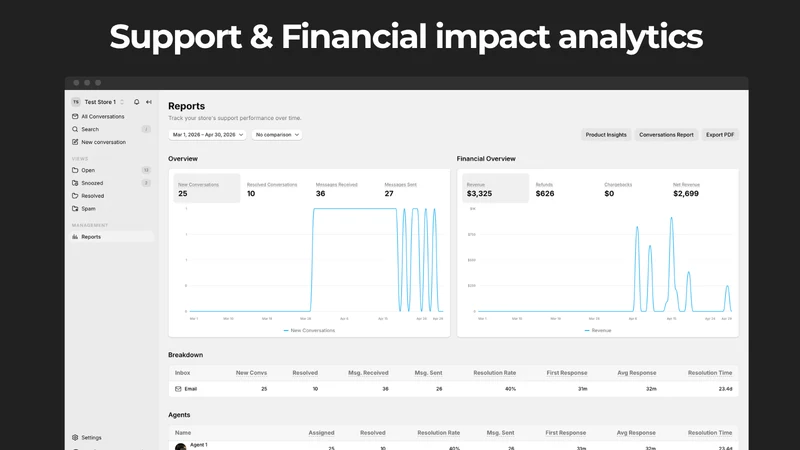
Task: Start a New conversation from sidebar
Action: [x=111, y=142]
